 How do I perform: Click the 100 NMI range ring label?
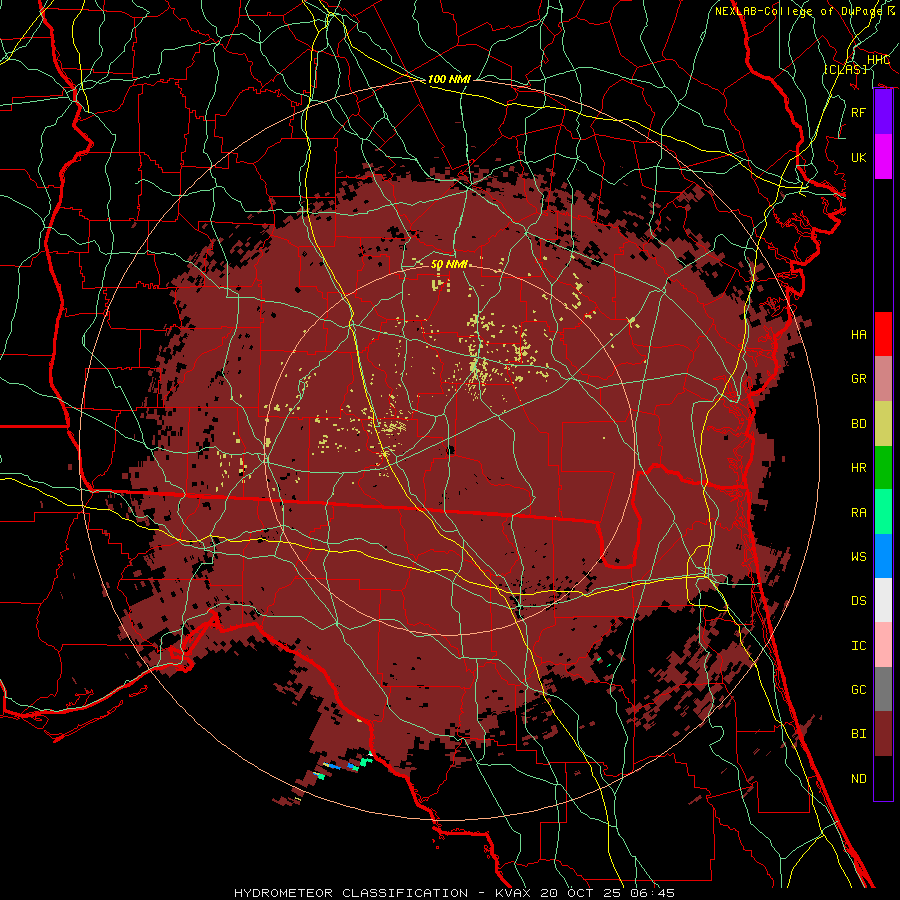[x=449, y=79]
